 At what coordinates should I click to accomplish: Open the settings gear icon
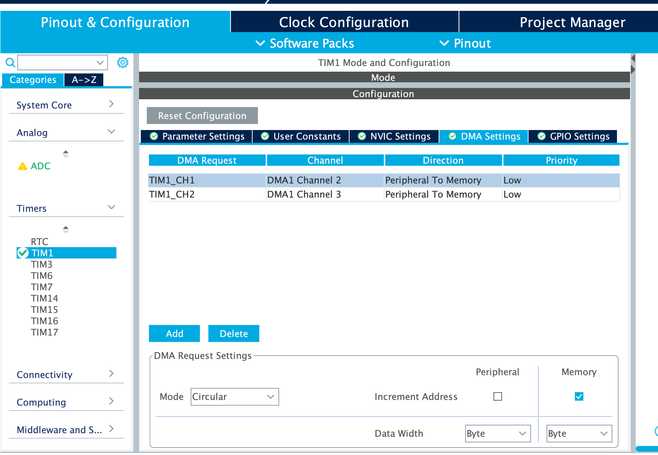click(x=122, y=63)
